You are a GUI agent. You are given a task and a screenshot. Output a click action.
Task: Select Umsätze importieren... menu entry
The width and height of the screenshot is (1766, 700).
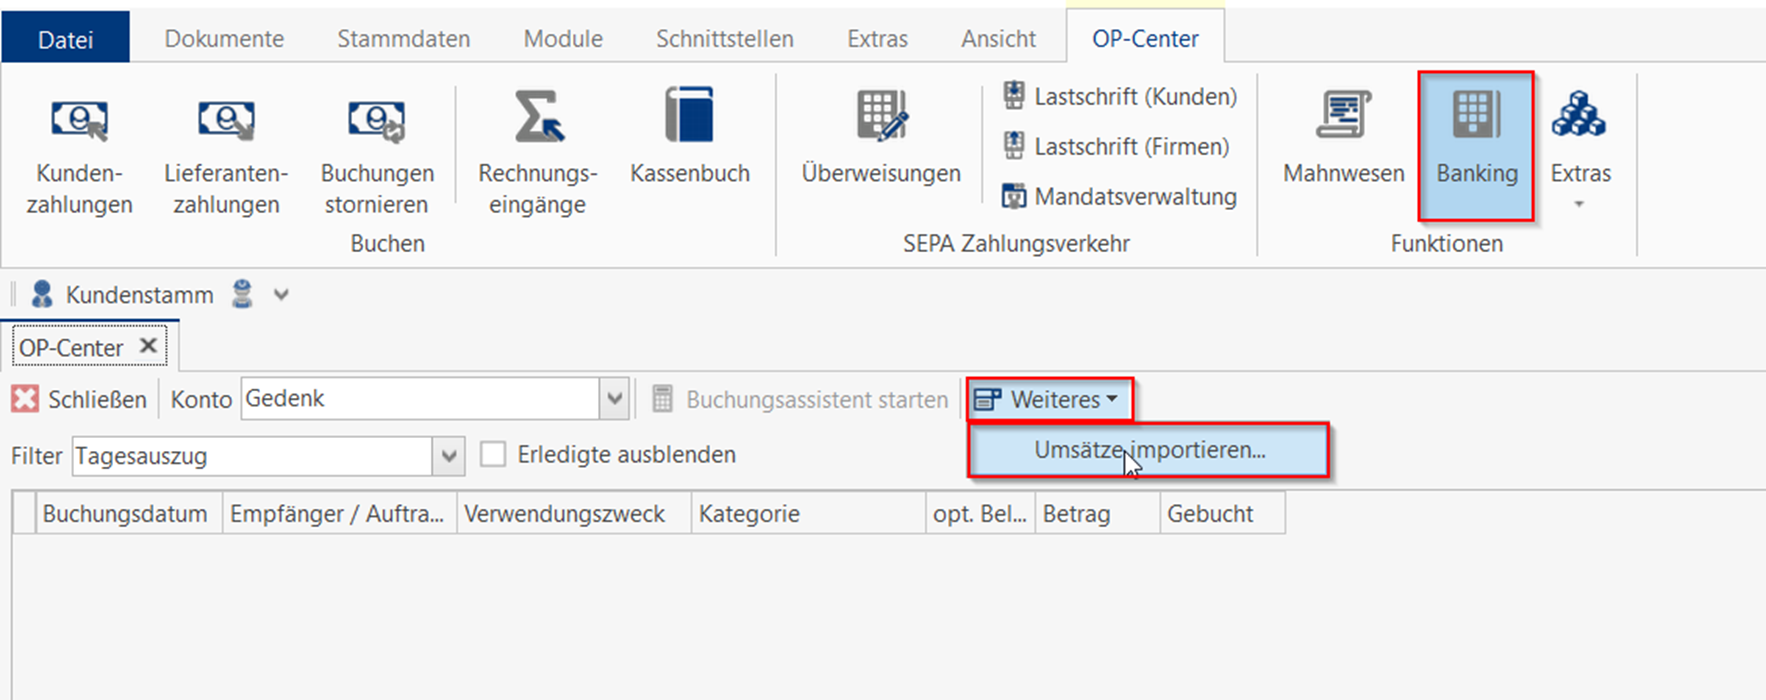pyautogui.click(x=1149, y=451)
